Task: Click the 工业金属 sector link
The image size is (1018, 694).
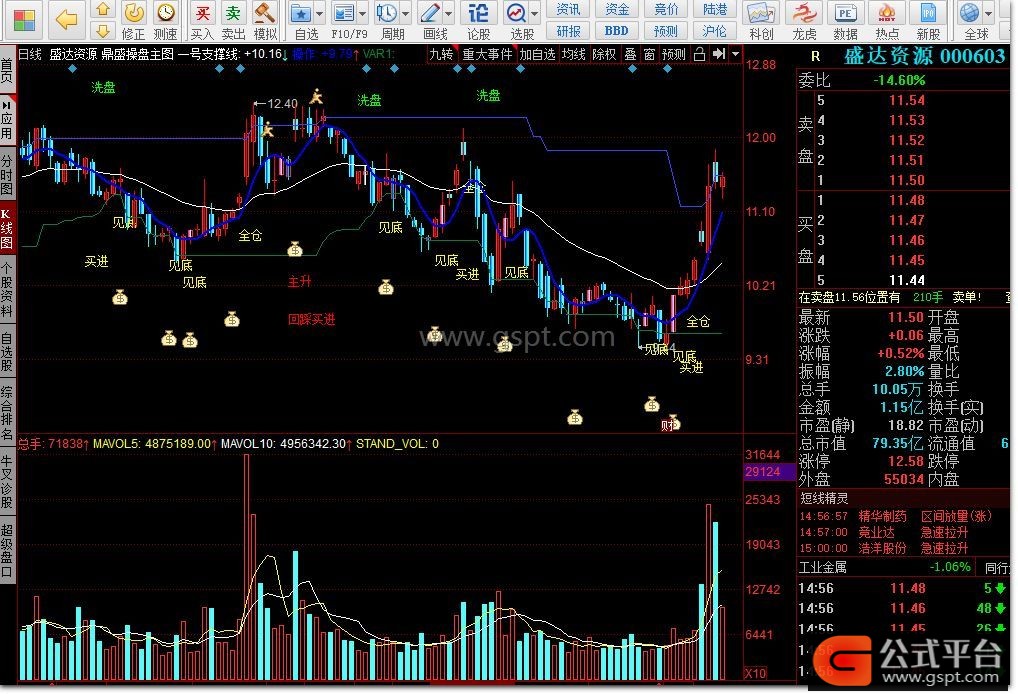Action: [x=823, y=567]
